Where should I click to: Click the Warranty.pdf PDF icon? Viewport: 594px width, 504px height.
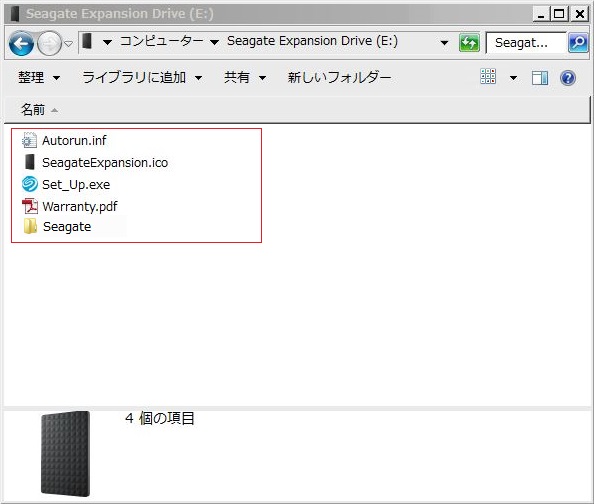tap(30, 206)
